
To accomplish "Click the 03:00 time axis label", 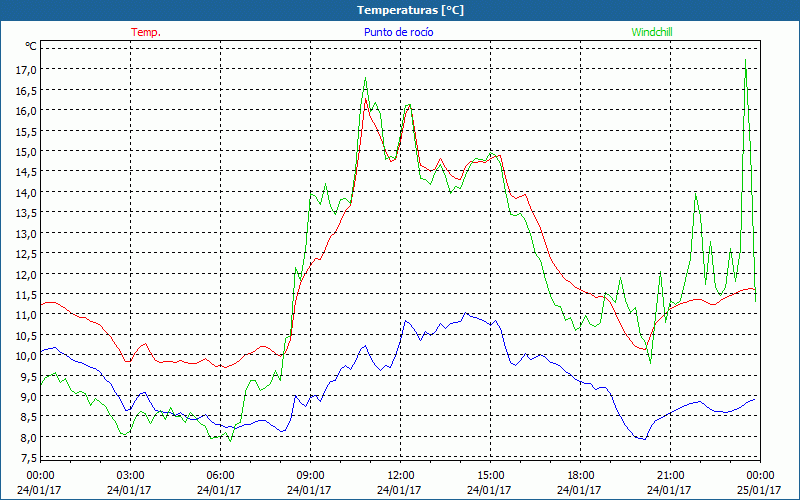I will pyautogui.click(x=130, y=475).
